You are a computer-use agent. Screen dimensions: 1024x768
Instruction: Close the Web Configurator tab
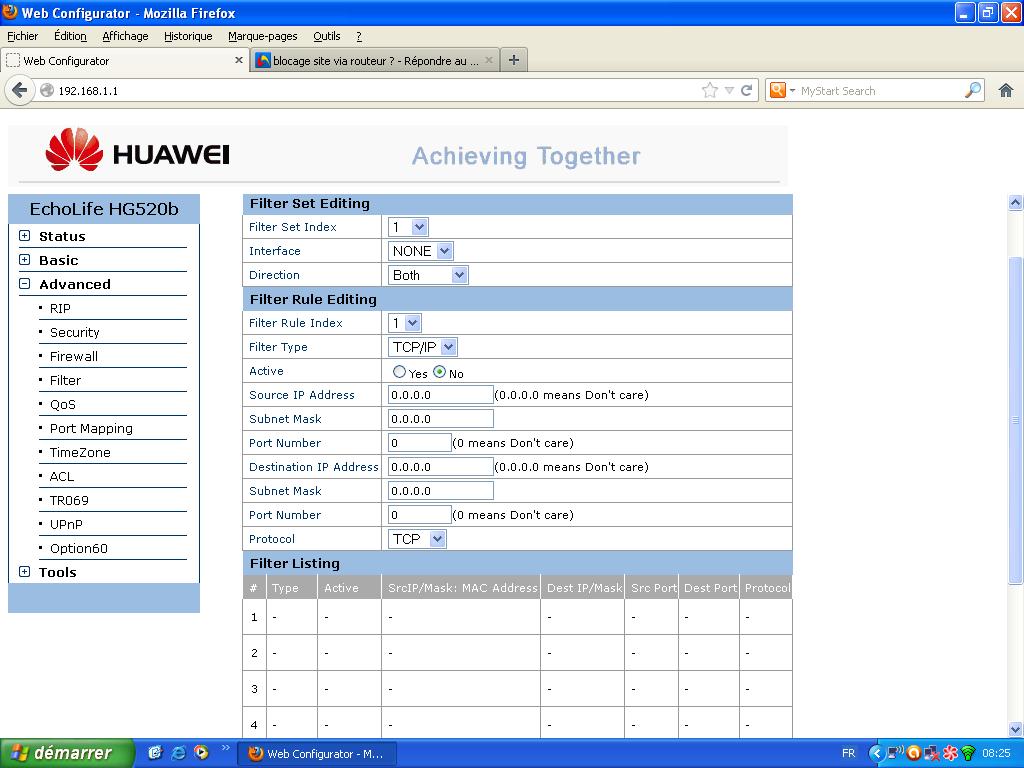pyautogui.click(x=238, y=60)
